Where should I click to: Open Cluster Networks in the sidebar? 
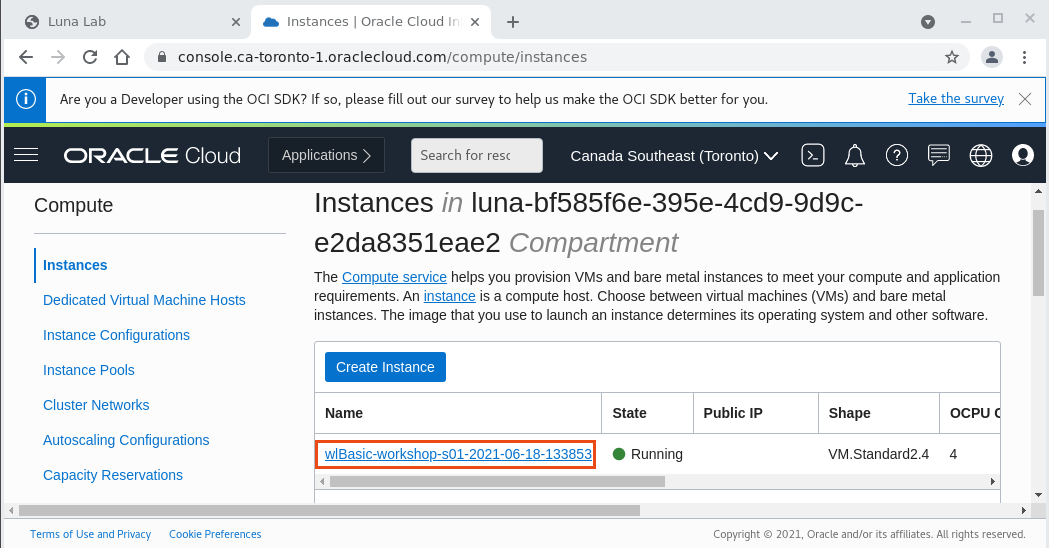[x=96, y=405]
